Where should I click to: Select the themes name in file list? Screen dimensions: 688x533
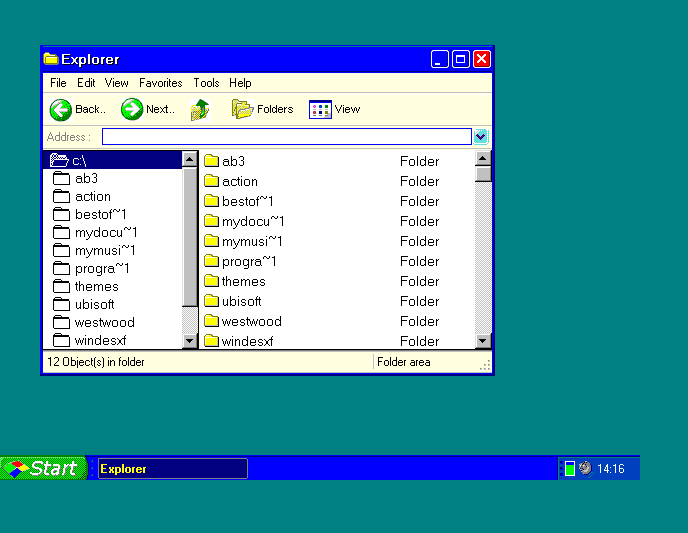point(244,282)
